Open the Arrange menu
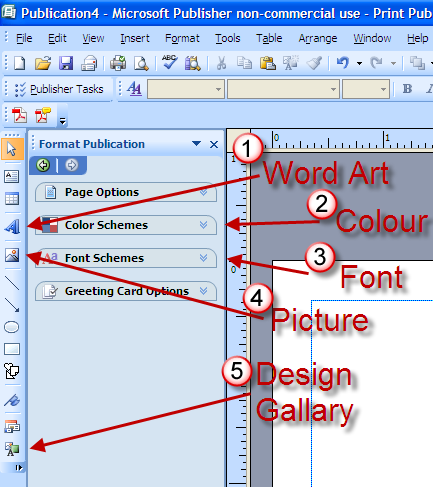Viewport: 433px width, 487px height. click(x=318, y=38)
